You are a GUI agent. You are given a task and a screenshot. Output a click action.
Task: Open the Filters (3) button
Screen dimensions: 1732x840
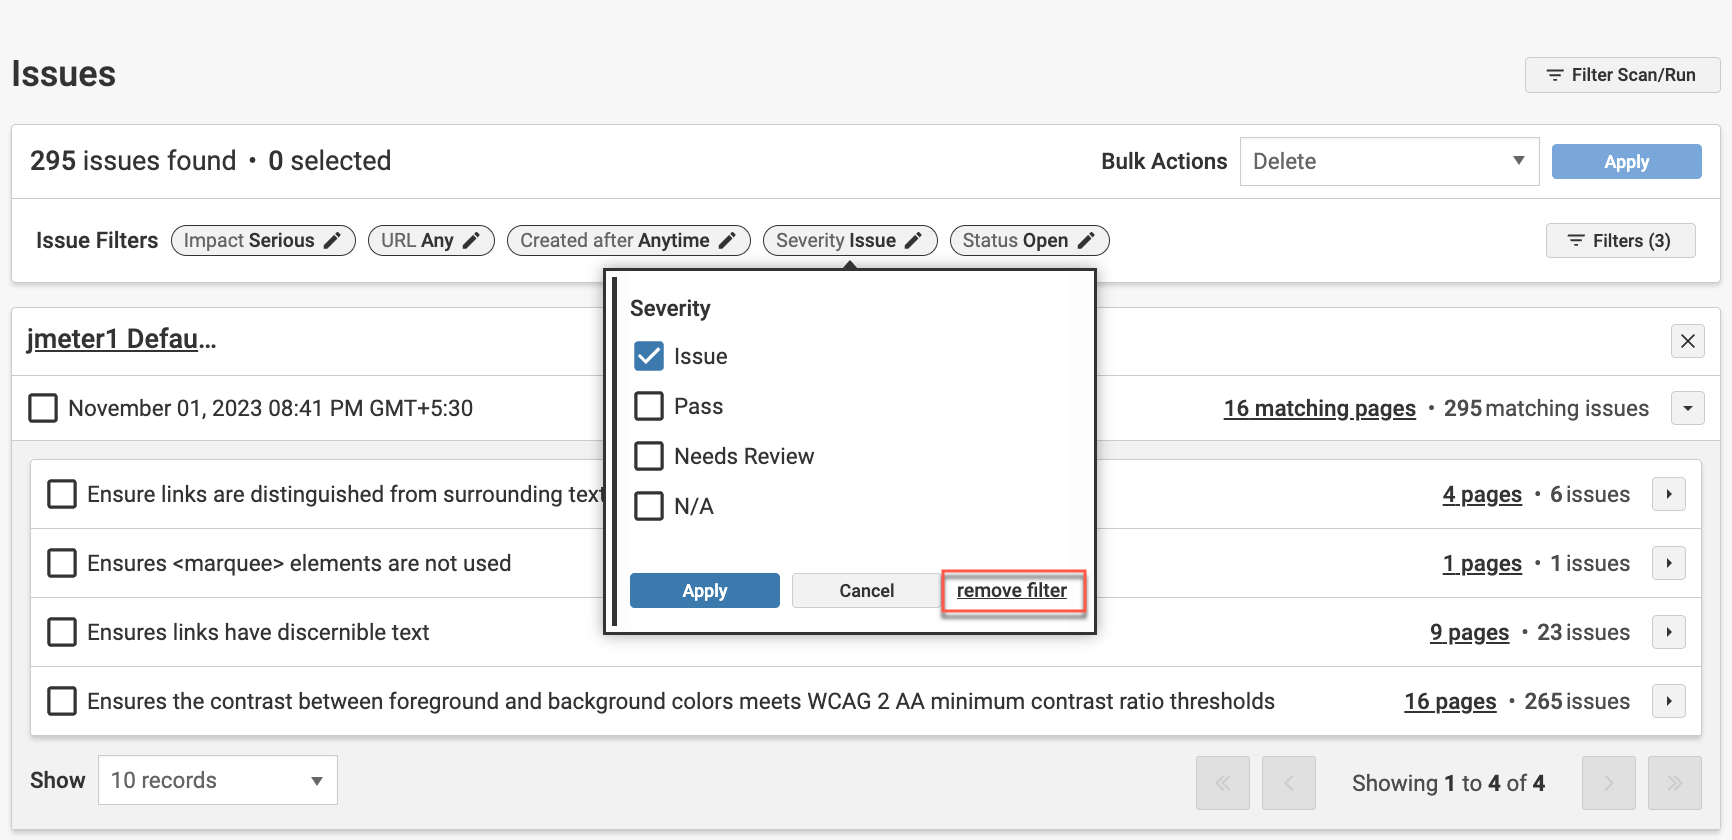[x=1620, y=241]
